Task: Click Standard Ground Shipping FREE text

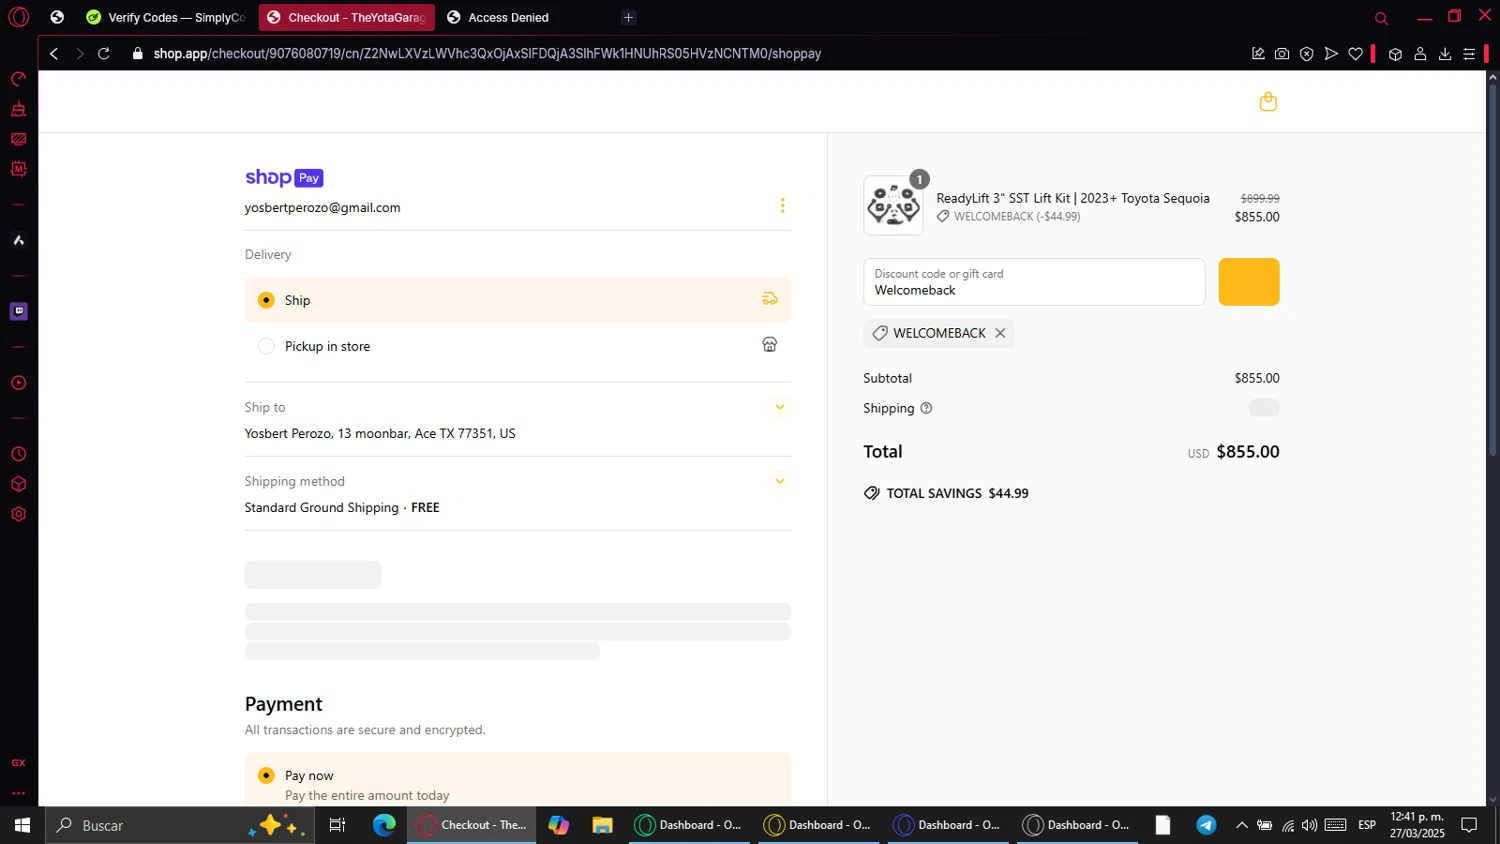Action: [x=342, y=507]
